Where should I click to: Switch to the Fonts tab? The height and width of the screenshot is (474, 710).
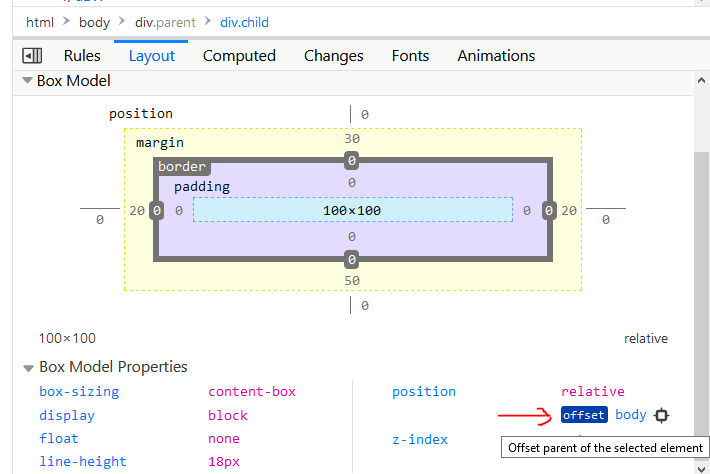(x=410, y=56)
